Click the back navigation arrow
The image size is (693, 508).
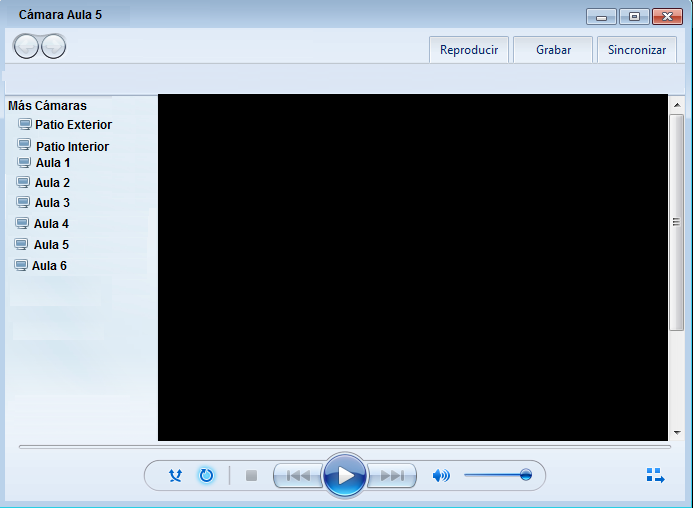(x=26, y=46)
